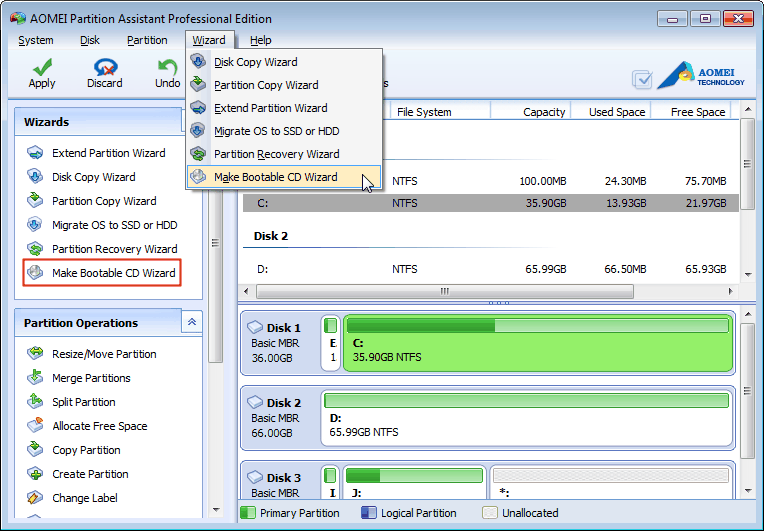Click the Create Partition icon
The height and width of the screenshot is (531, 764).
(35, 474)
